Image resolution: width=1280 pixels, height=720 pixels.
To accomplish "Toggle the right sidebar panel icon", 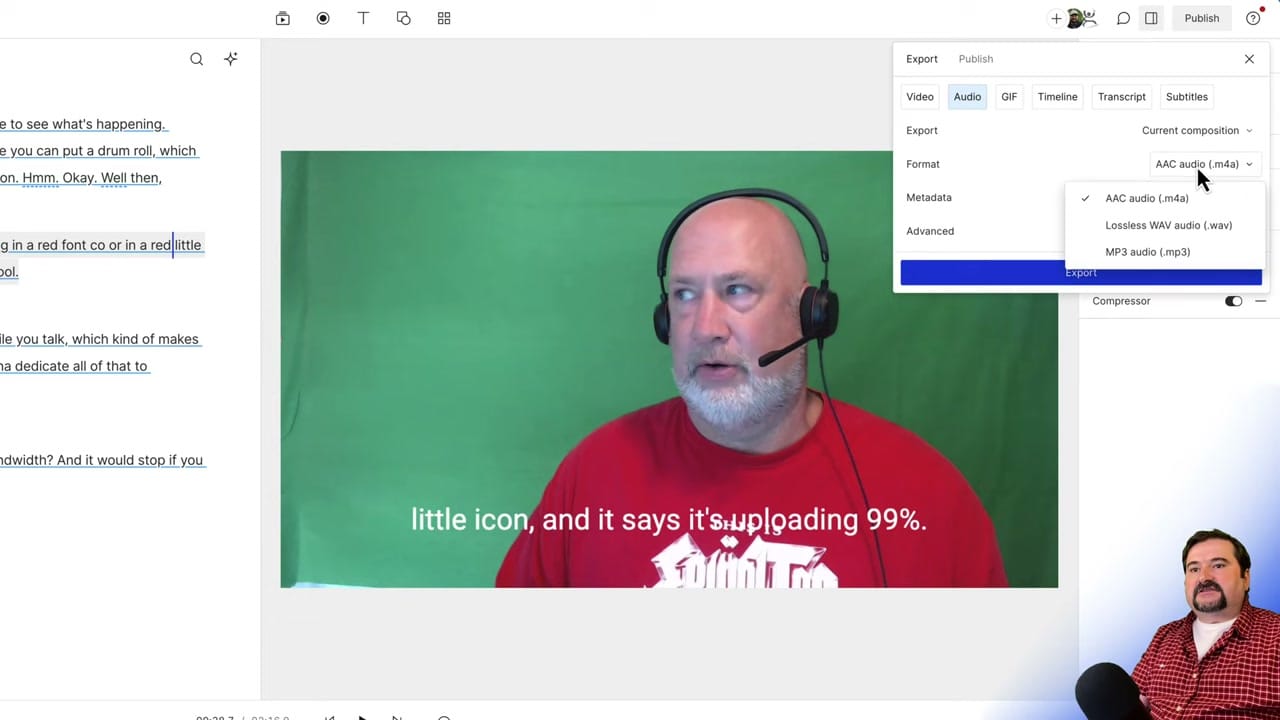I will tap(1151, 18).
